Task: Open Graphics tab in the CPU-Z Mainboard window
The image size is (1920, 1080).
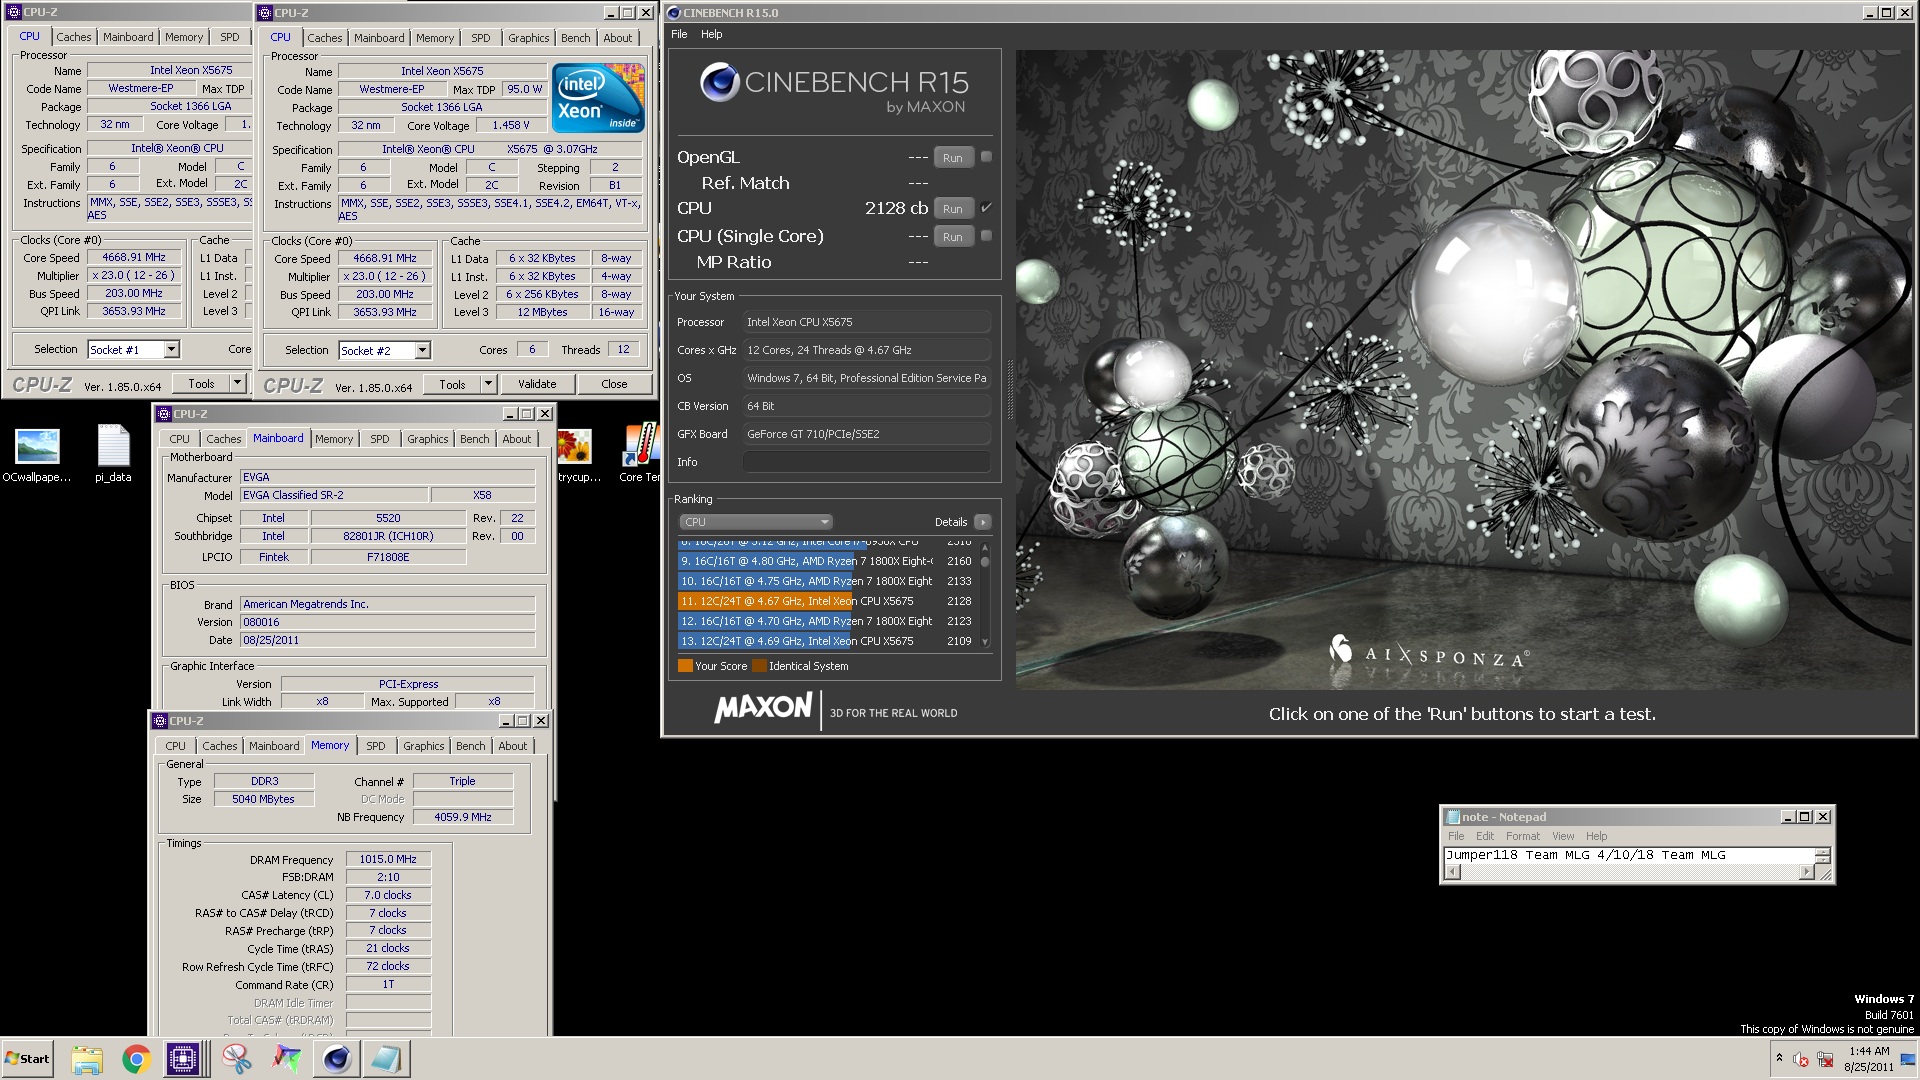Action: (x=428, y=439)
